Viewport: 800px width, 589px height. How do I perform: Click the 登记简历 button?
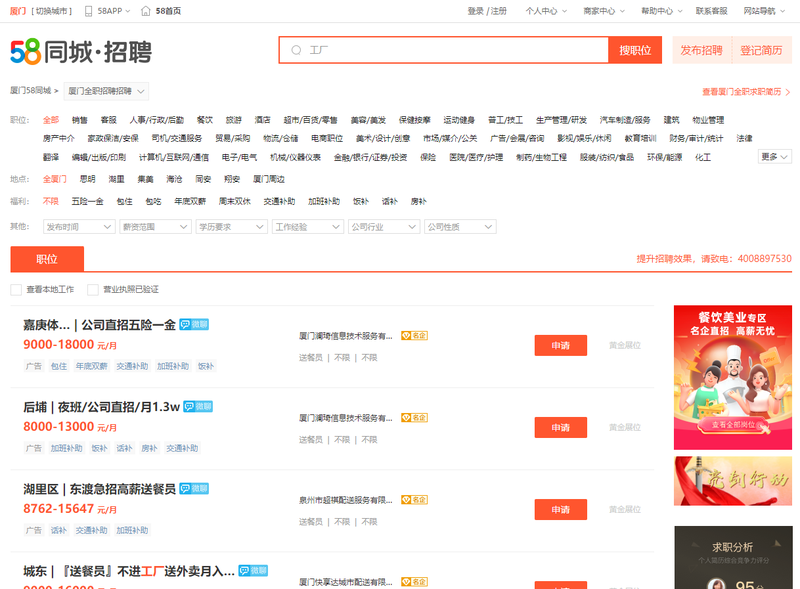pyautogui.click(x=761, y=50)
